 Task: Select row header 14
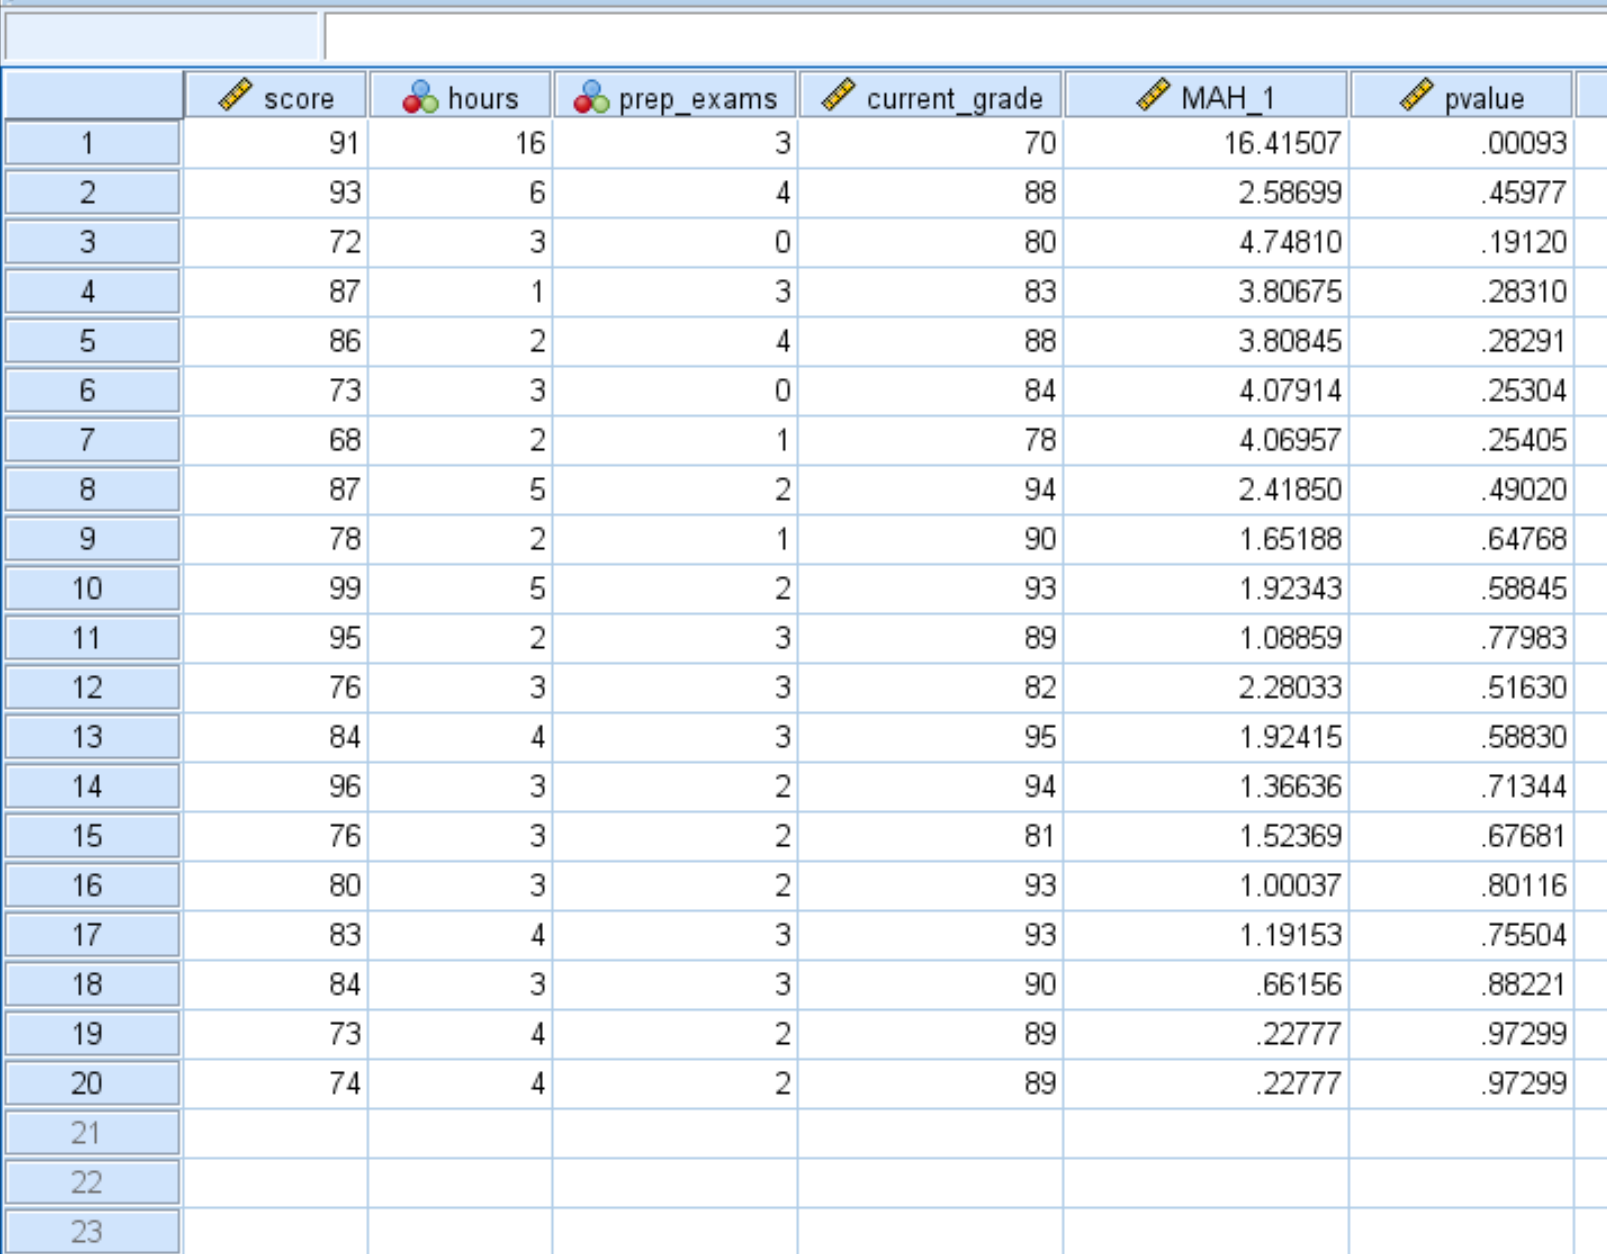pos(92,786)
